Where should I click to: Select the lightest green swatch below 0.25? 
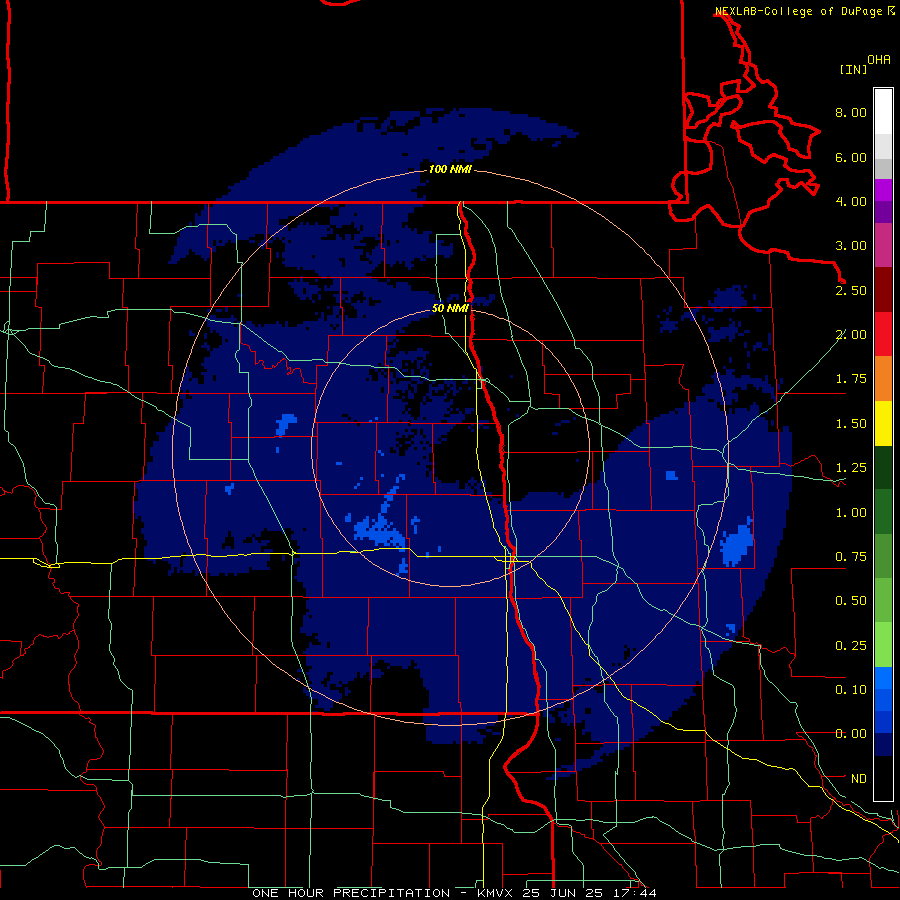click(883, 645)
